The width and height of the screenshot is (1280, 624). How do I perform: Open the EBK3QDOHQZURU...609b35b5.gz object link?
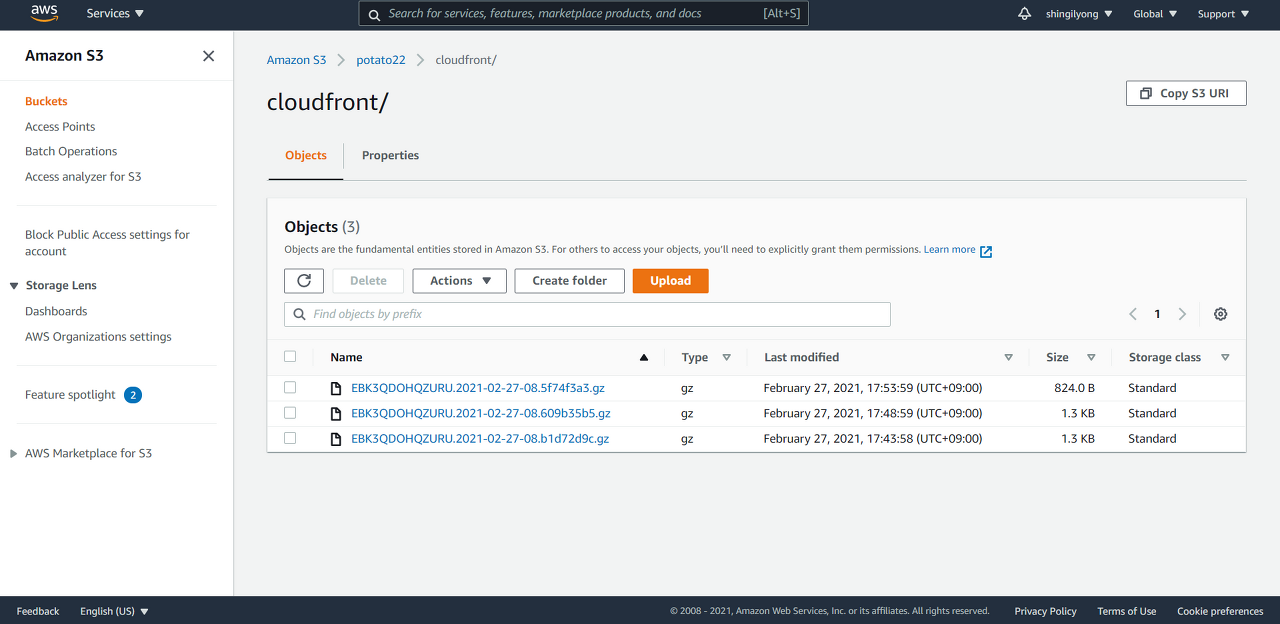pos(481,413)
